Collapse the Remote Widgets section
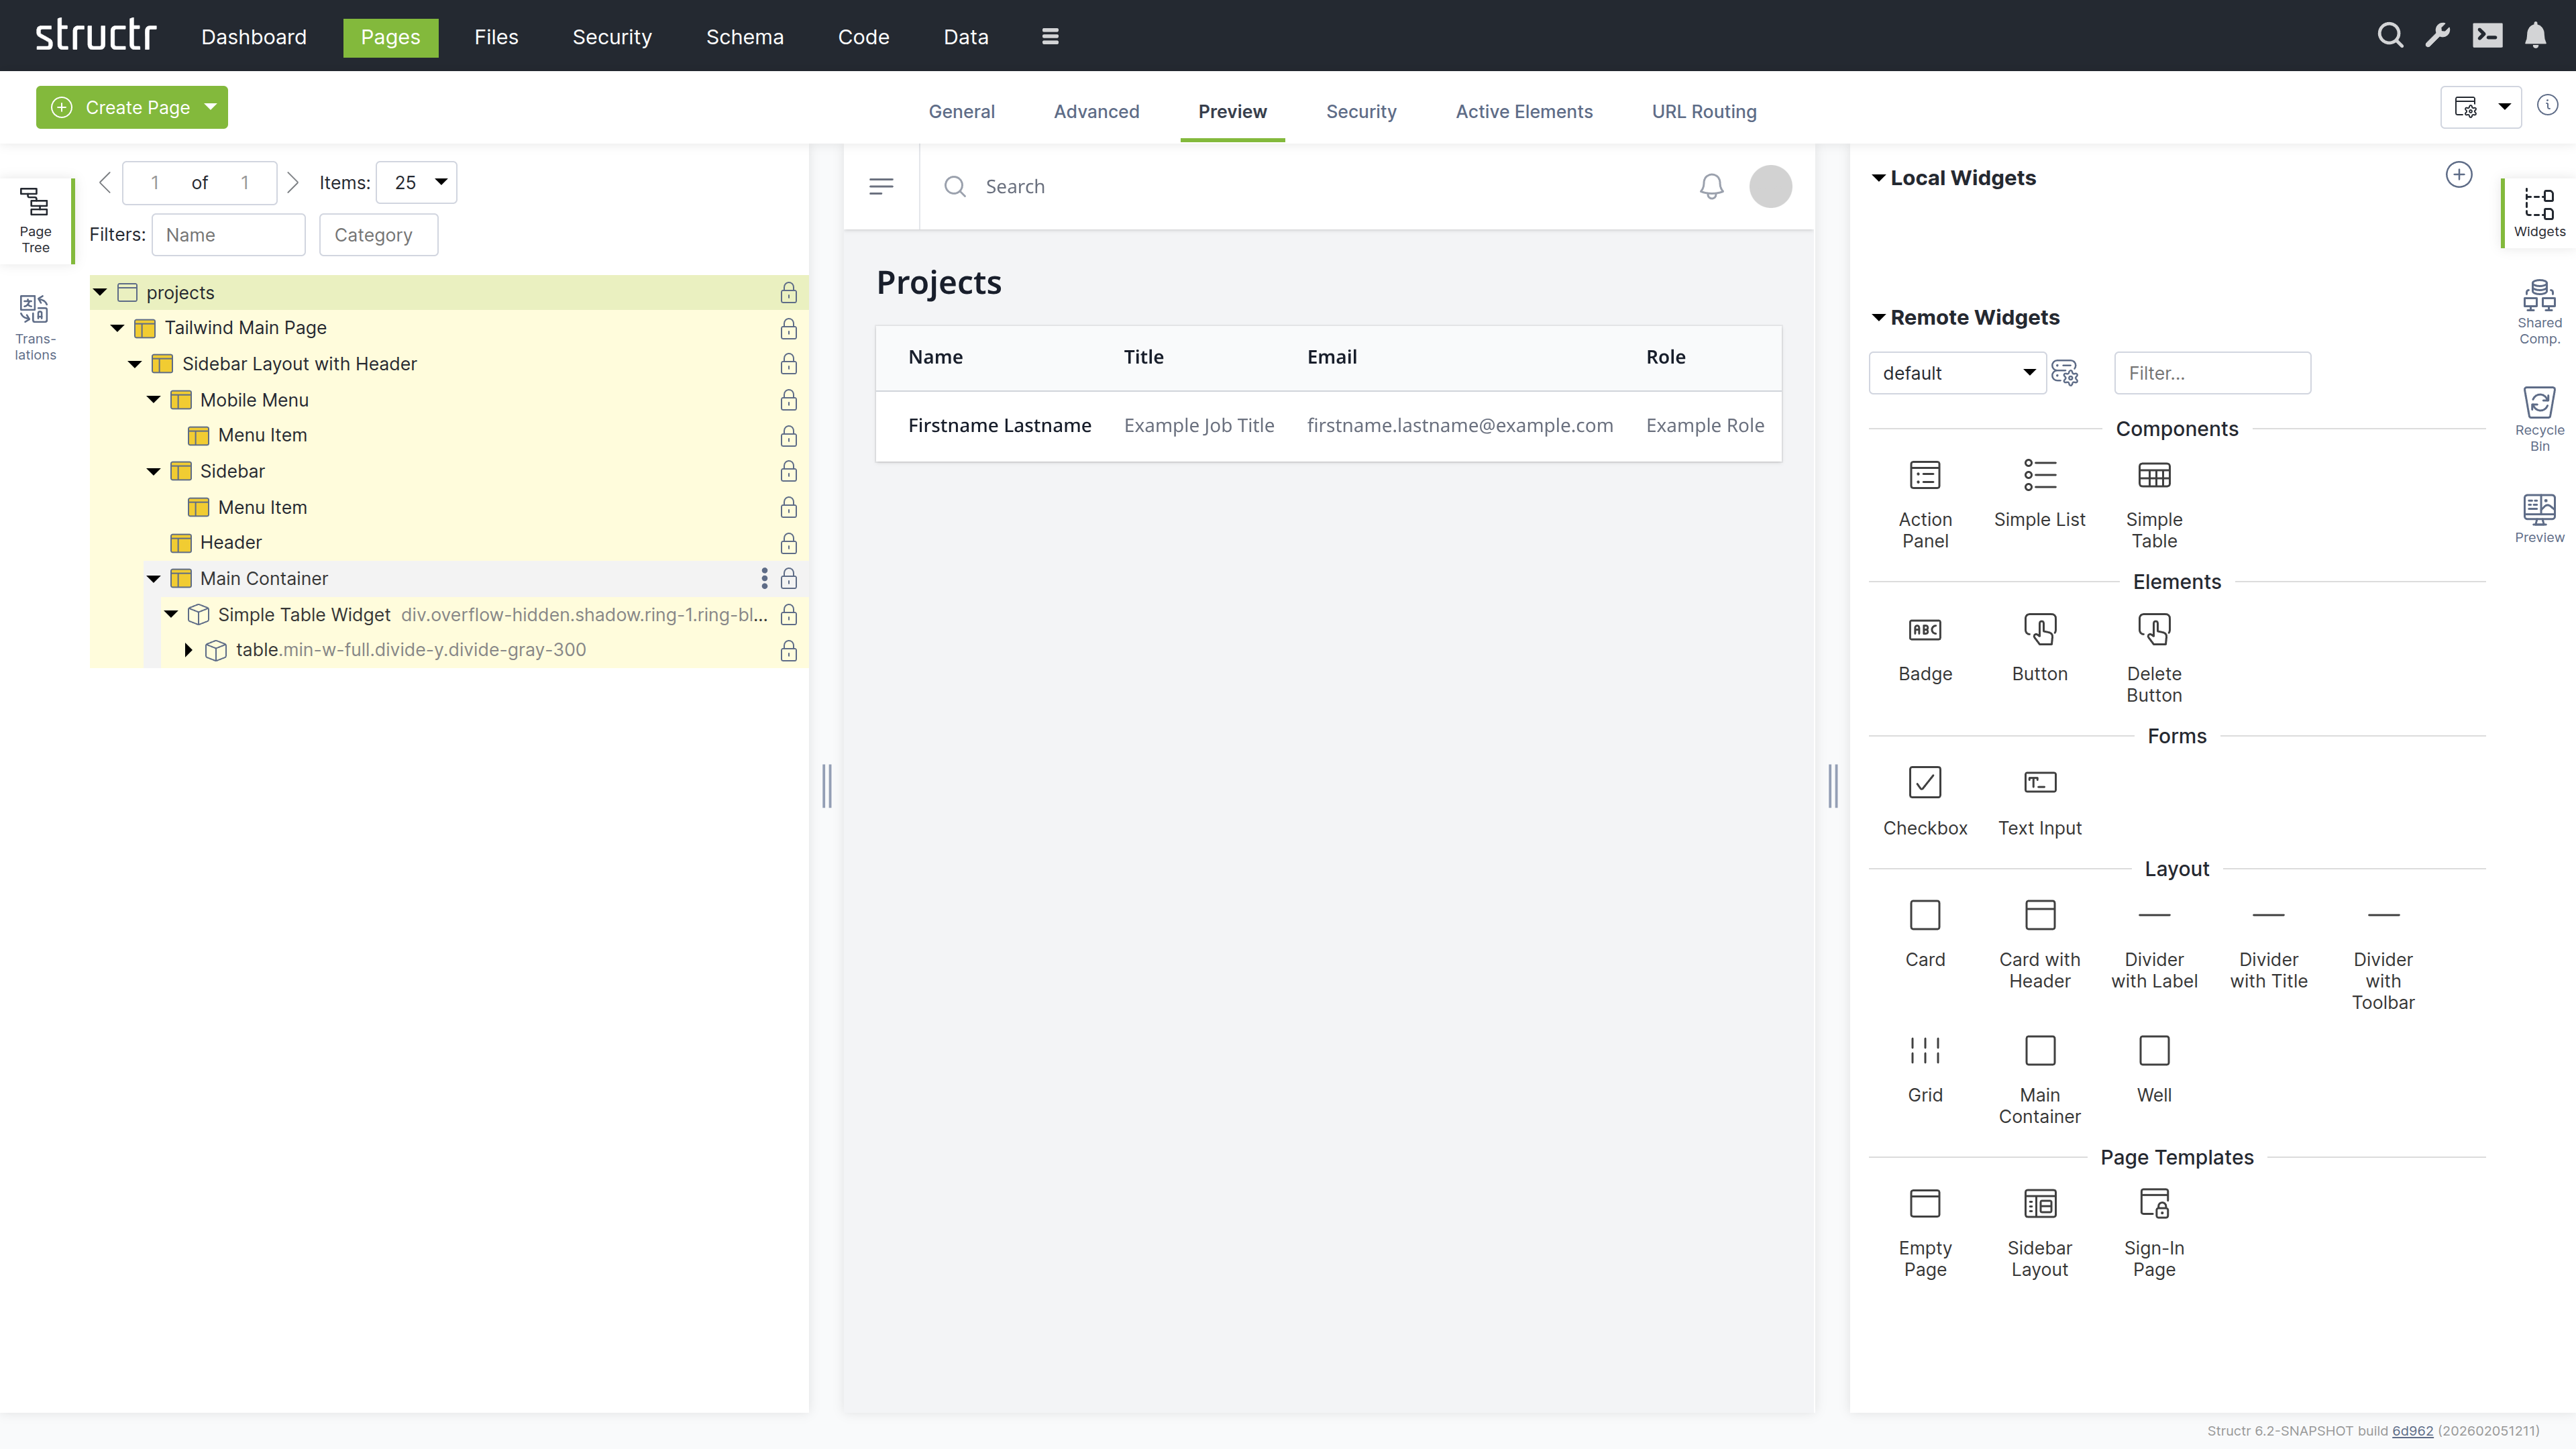Image resolution: width=2576 pixels, height=1449 pixels. [1878, 318]
